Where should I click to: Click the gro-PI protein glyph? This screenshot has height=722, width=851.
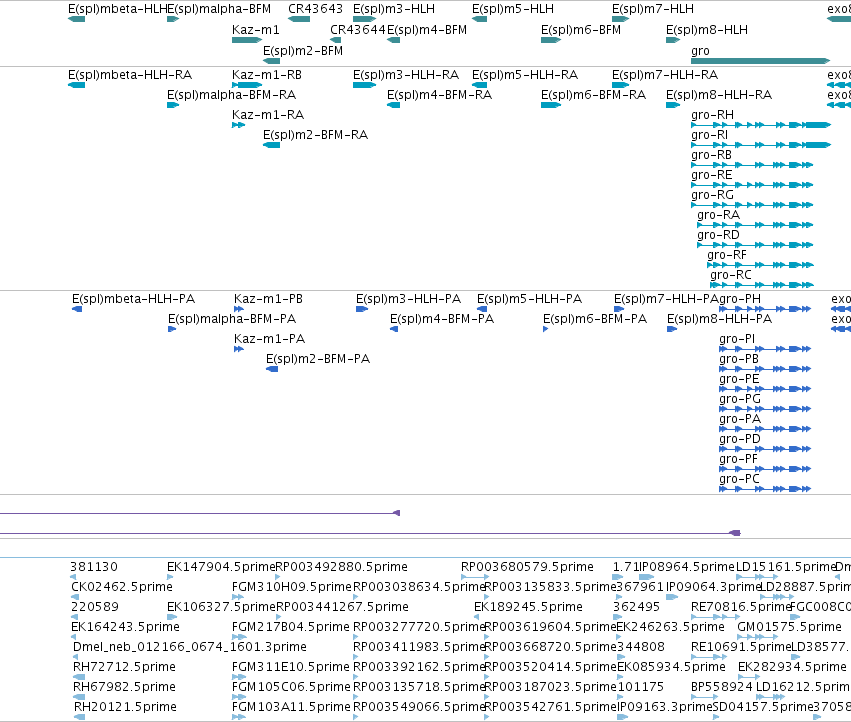pyautogui.click(x=765, y=349)
